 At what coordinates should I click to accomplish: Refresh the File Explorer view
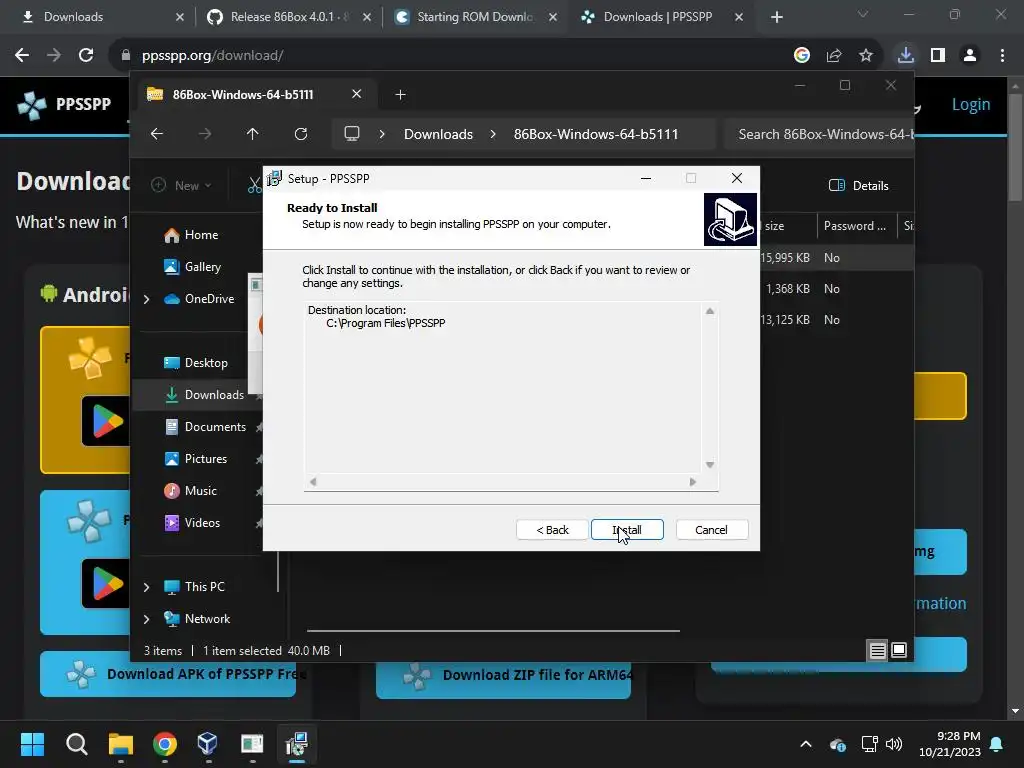[301, 134]
